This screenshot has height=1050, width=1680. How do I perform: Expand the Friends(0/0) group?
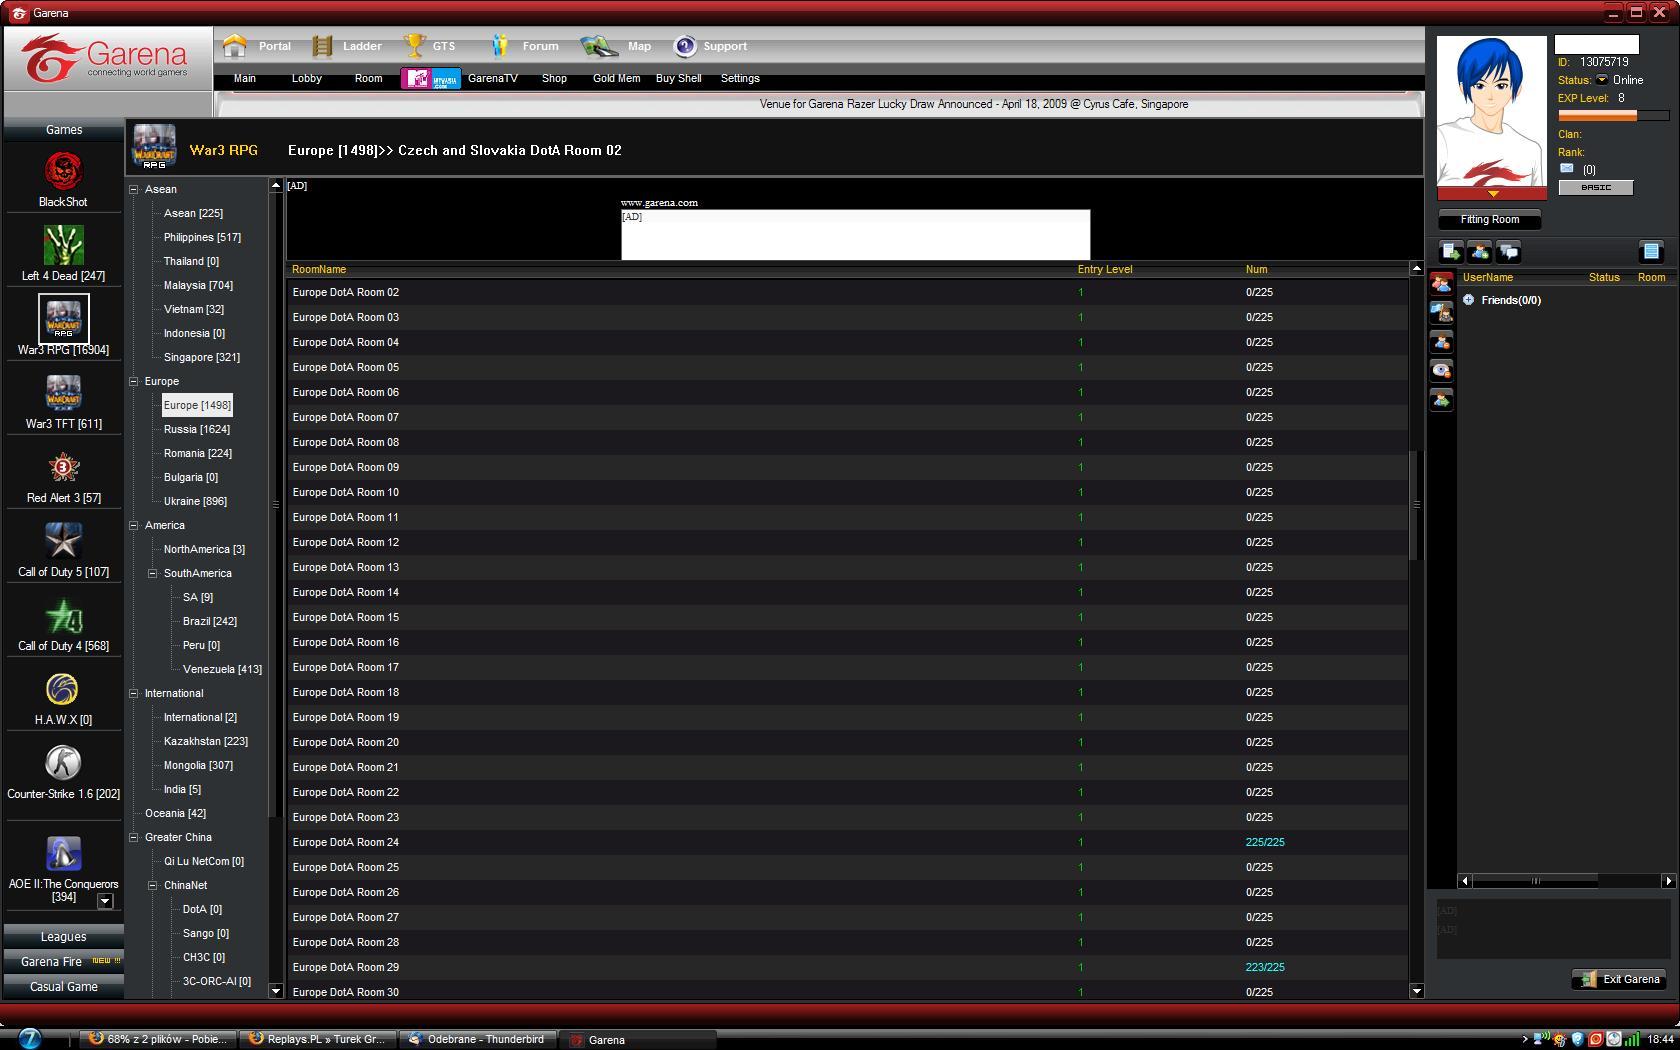(1468, 300)
